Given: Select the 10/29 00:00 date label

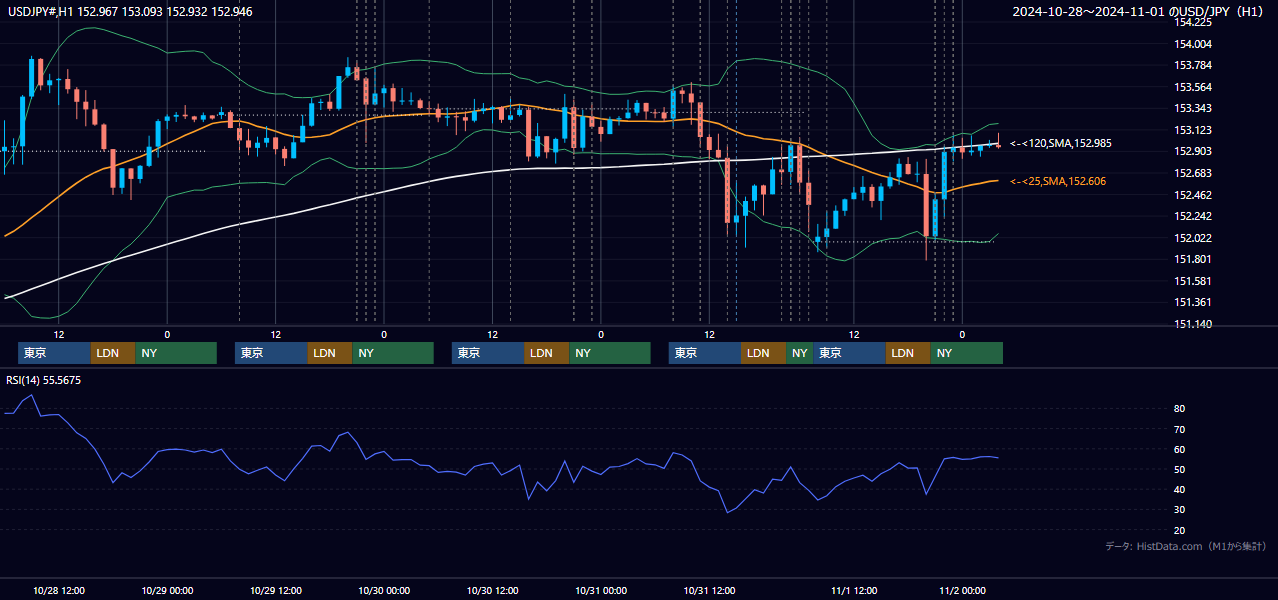Looking at the screenshot, I should click(x=167, y=591).
